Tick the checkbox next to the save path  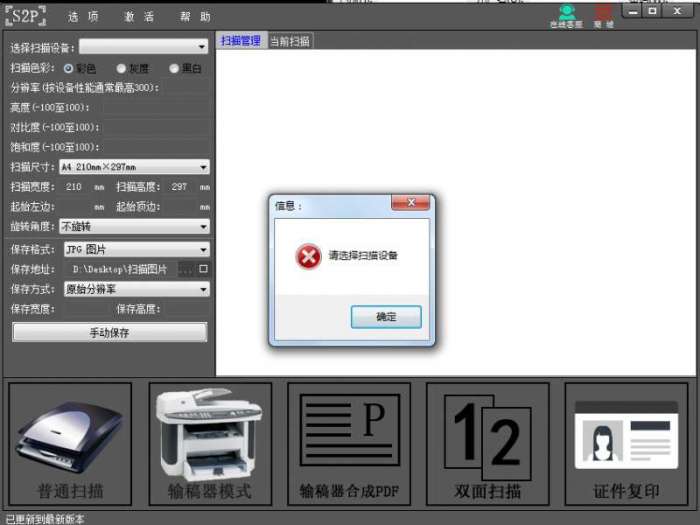pos(204,269)
